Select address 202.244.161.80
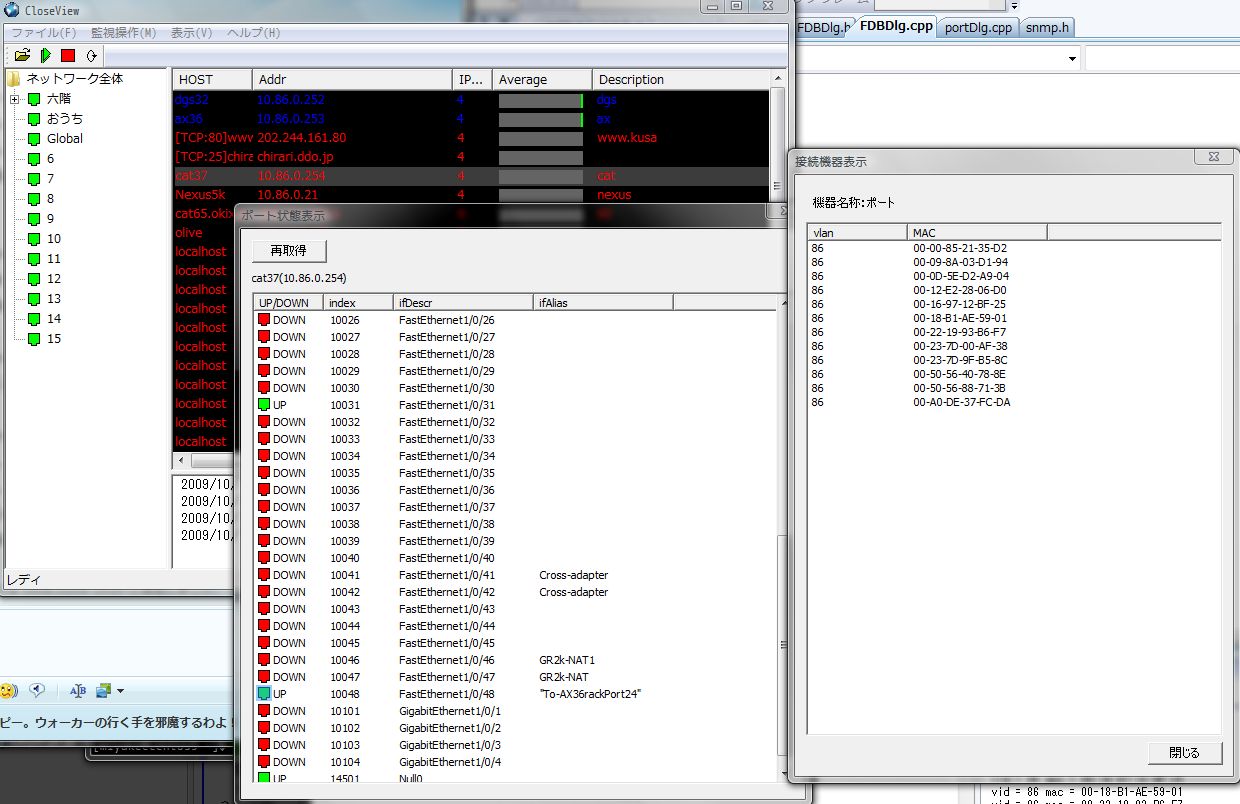 click(301, 138)
